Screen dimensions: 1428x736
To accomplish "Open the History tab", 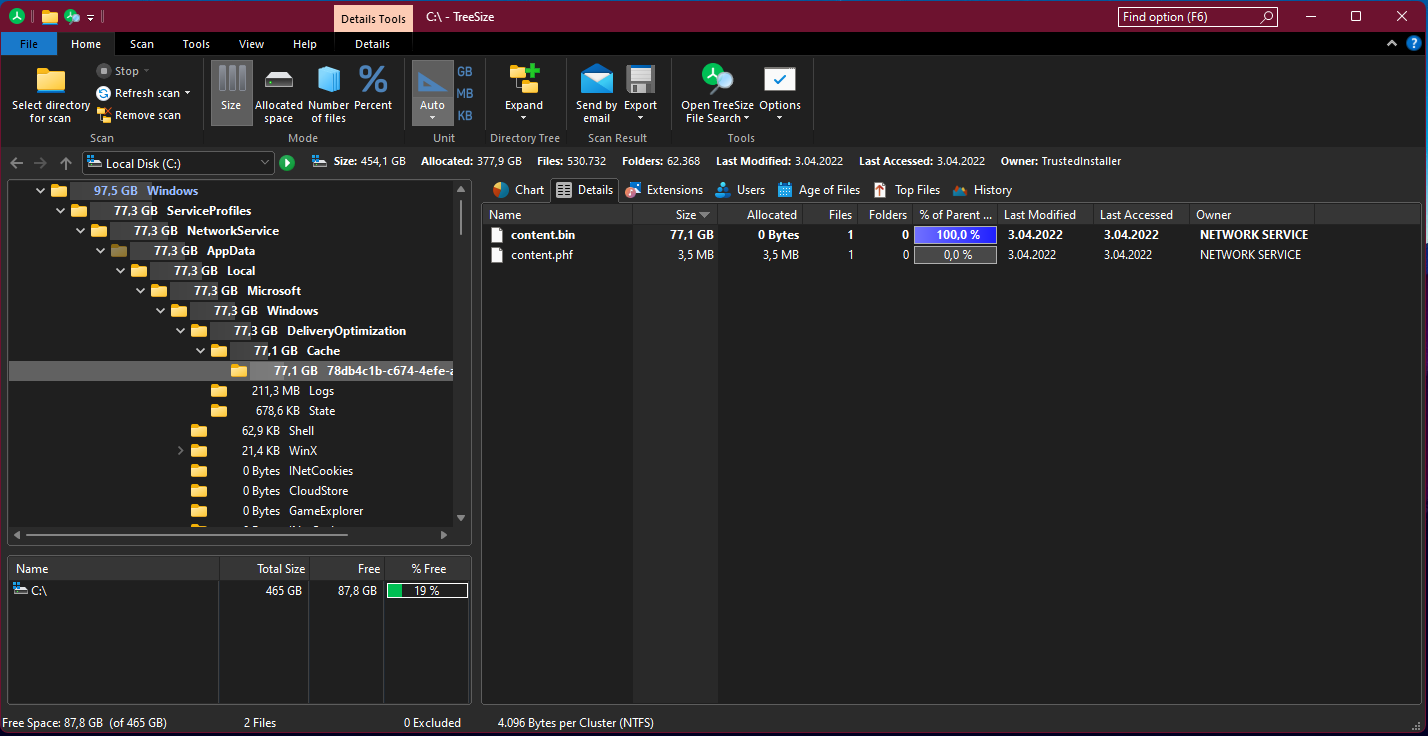I will 982,190.
